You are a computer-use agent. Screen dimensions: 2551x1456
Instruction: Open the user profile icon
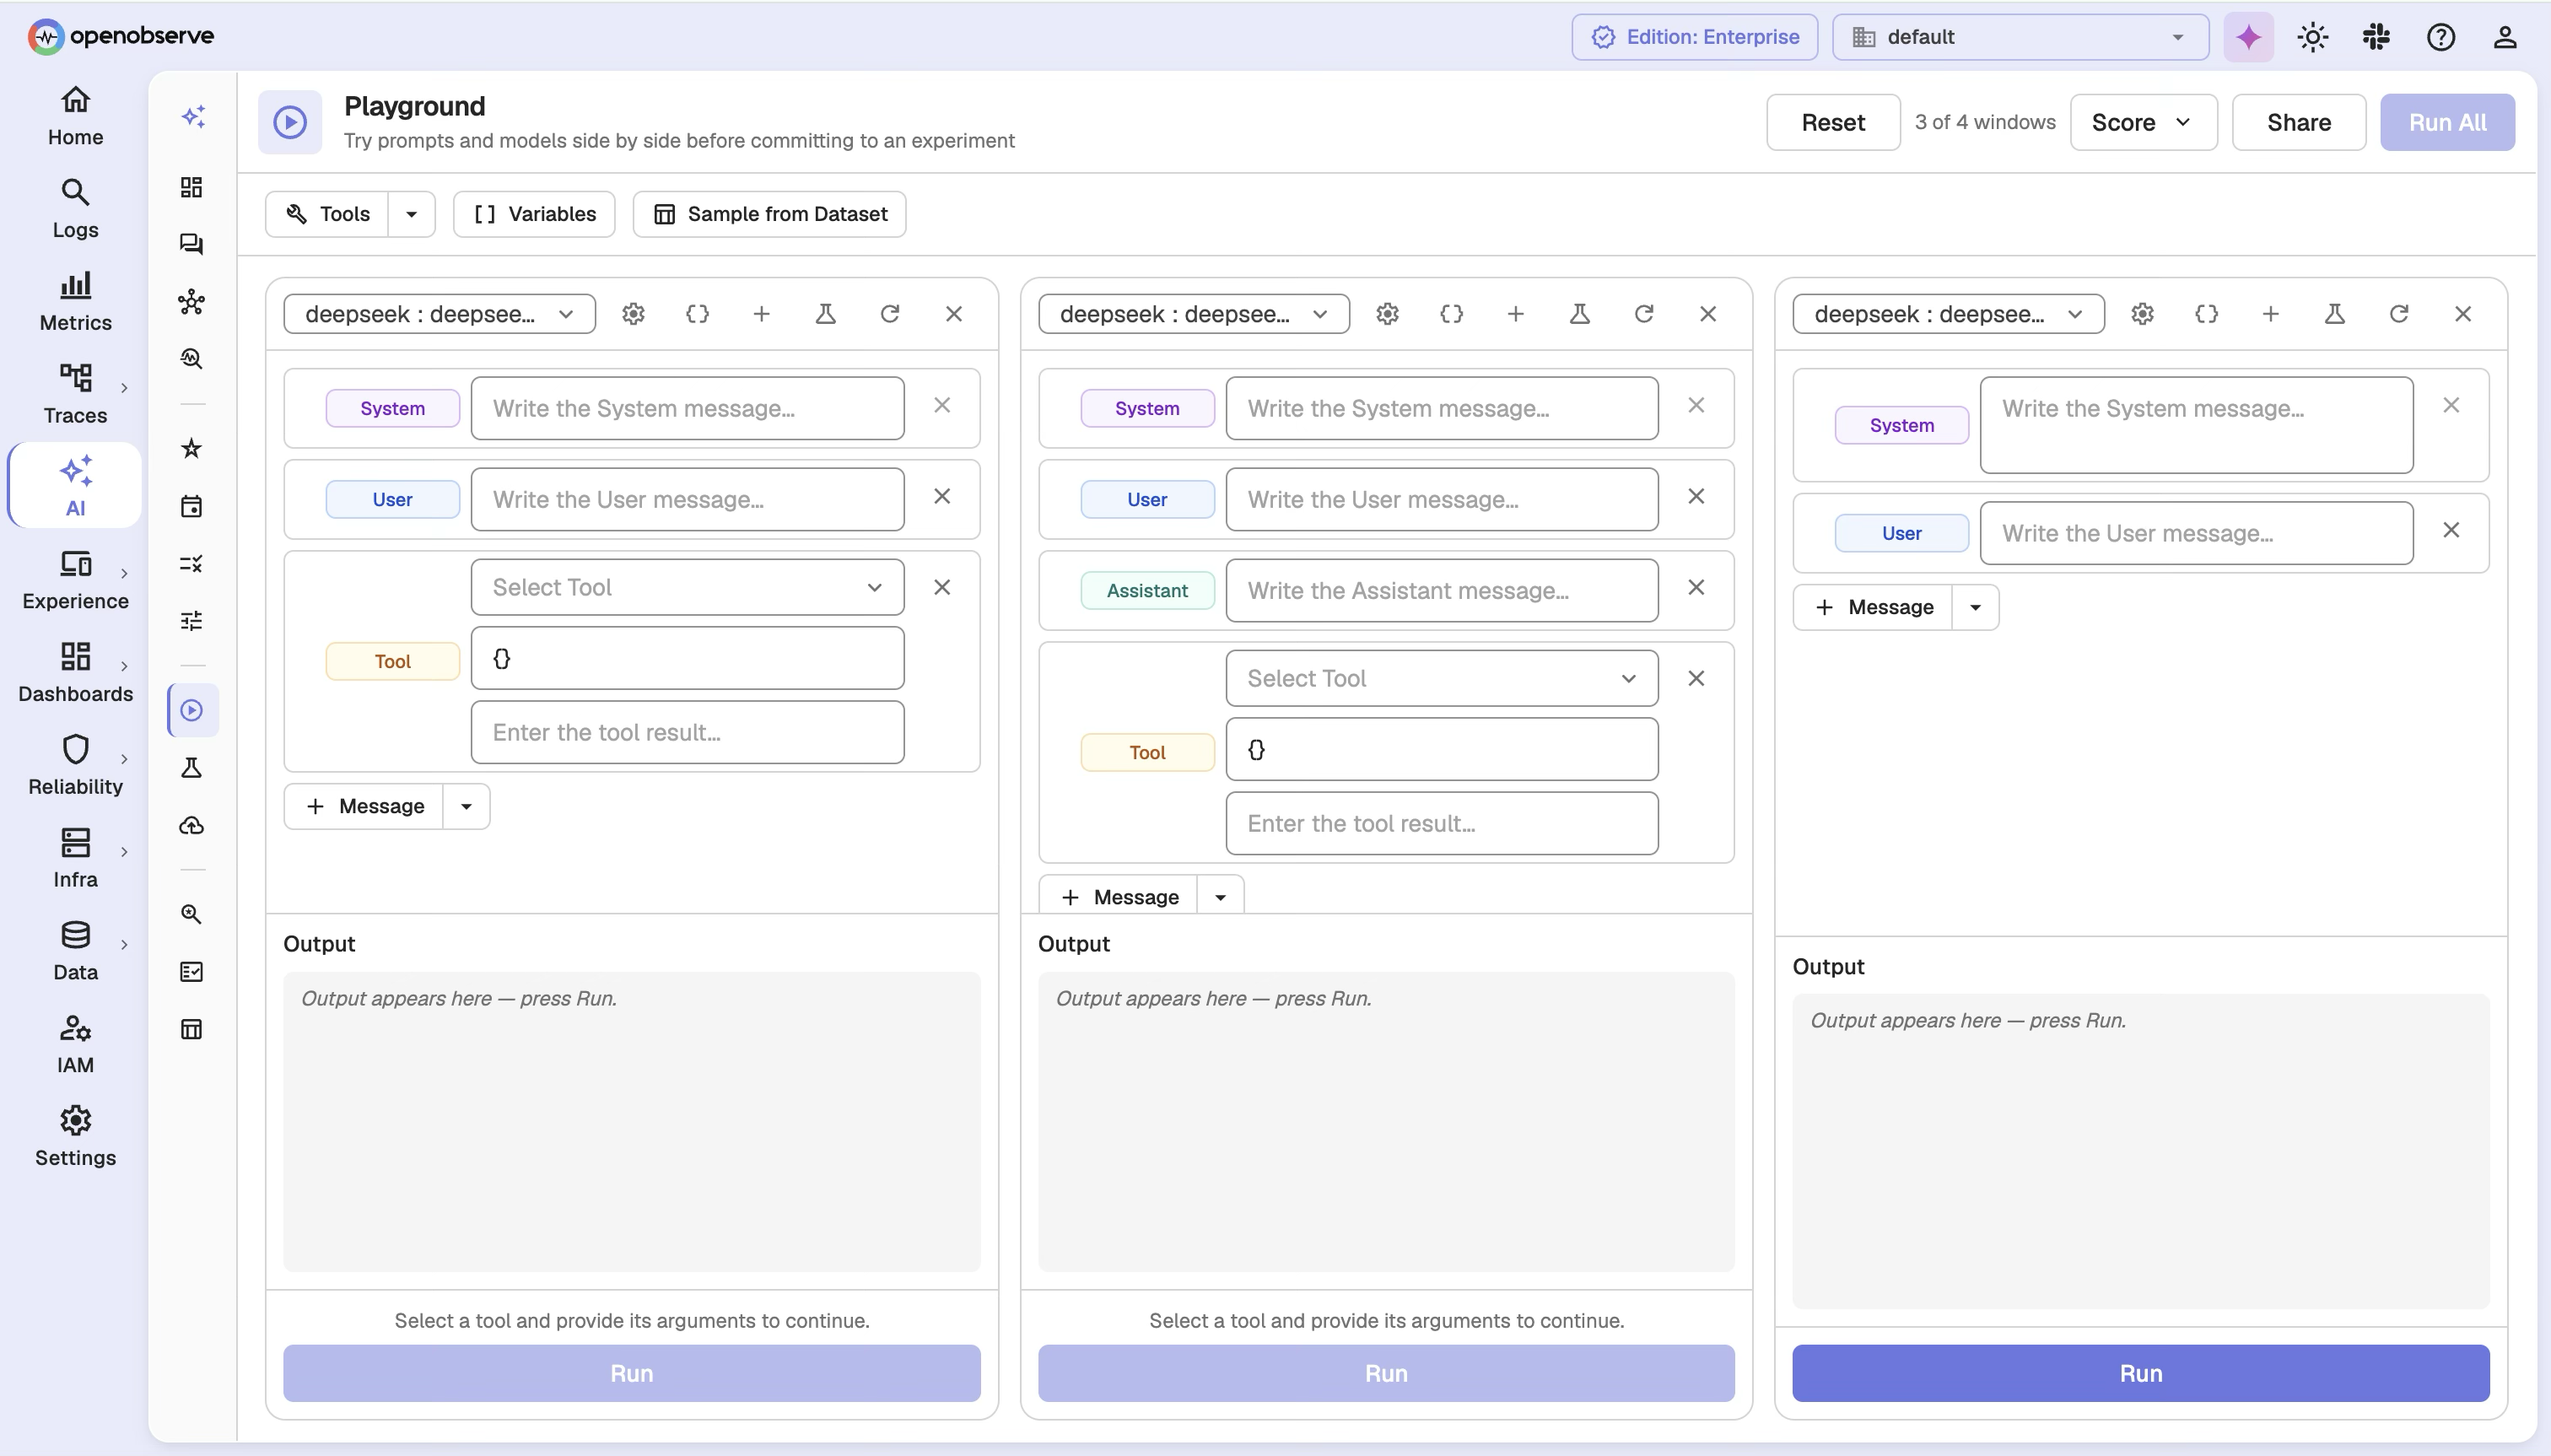coord(2504,37)
